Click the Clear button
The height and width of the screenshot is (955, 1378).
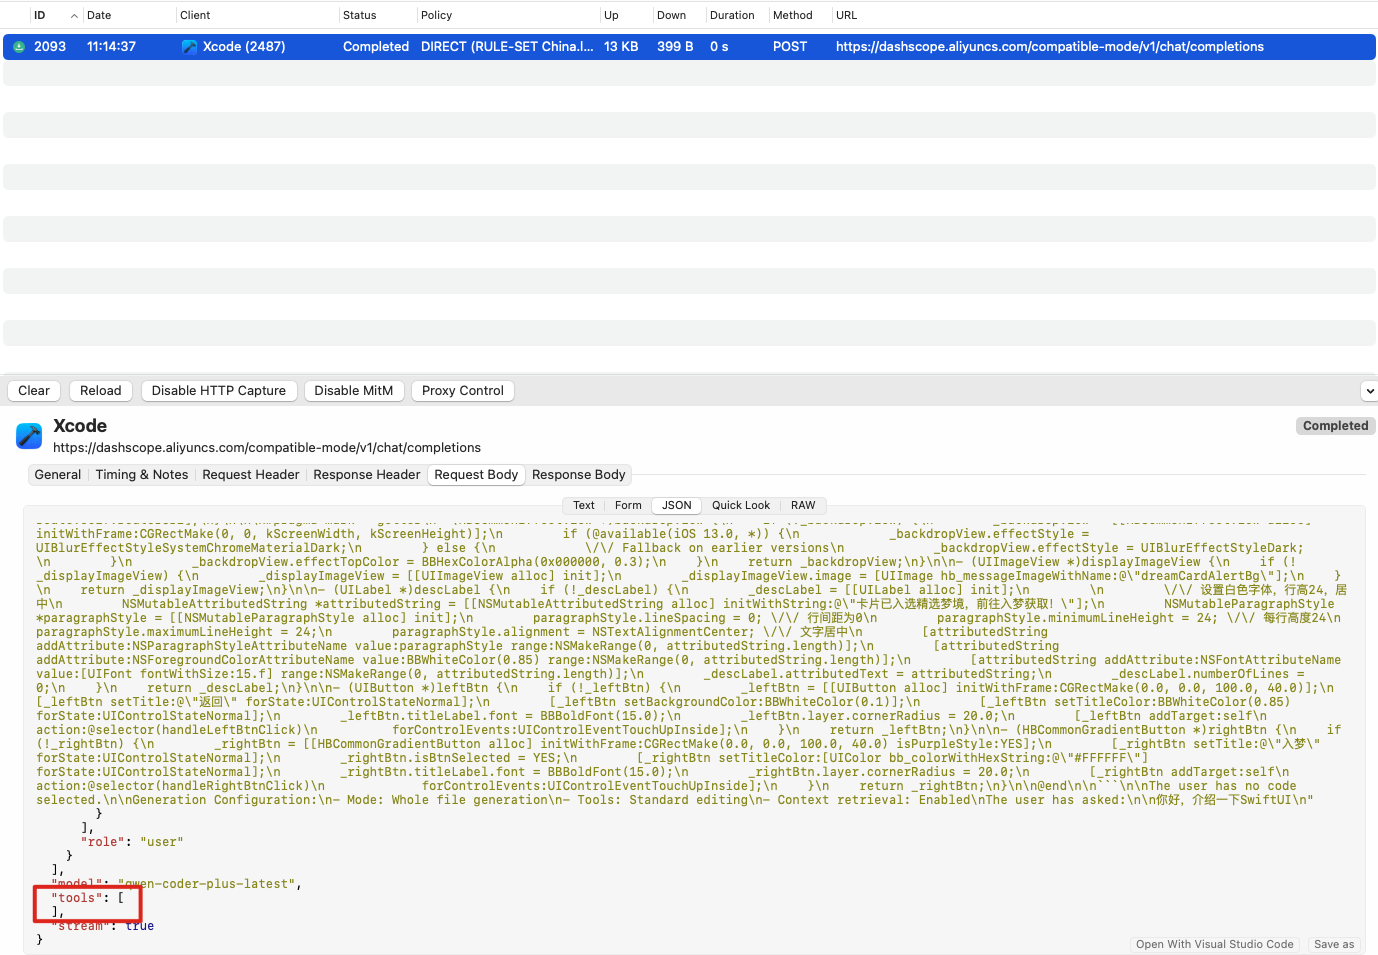(x=34, y=391)
